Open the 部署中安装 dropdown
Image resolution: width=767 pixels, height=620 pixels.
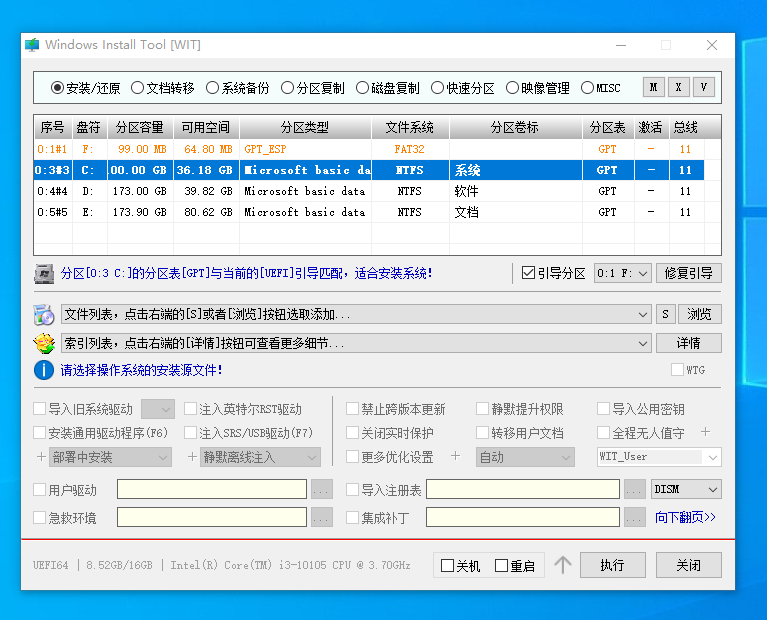click(x=110, y=458)
